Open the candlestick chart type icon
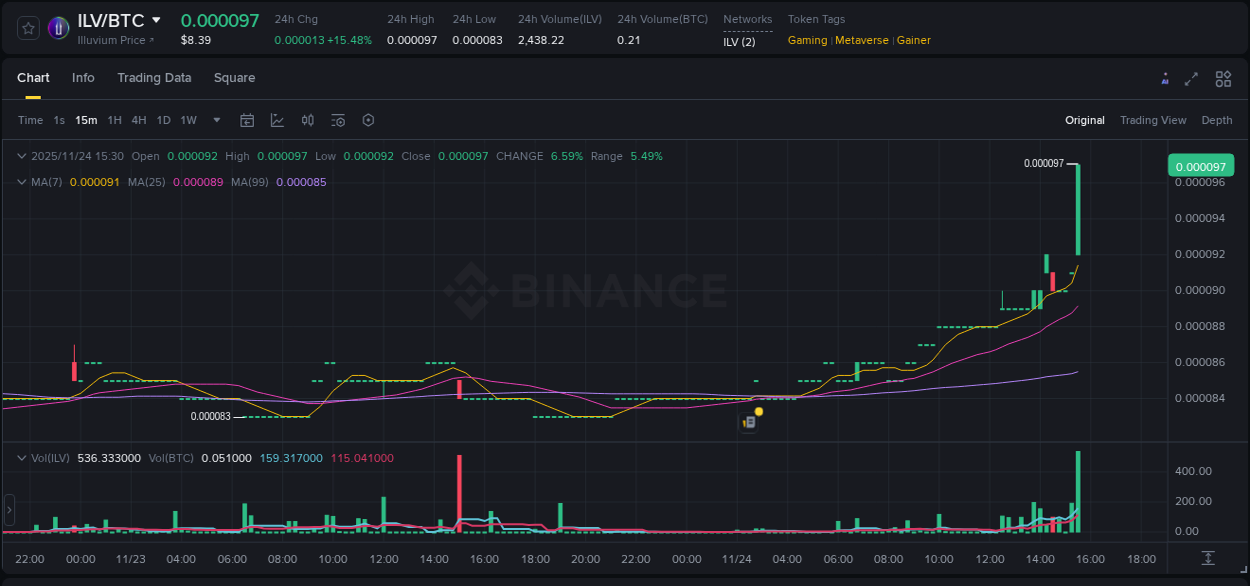Viewport: 1250px width, 586px height. 307,120
